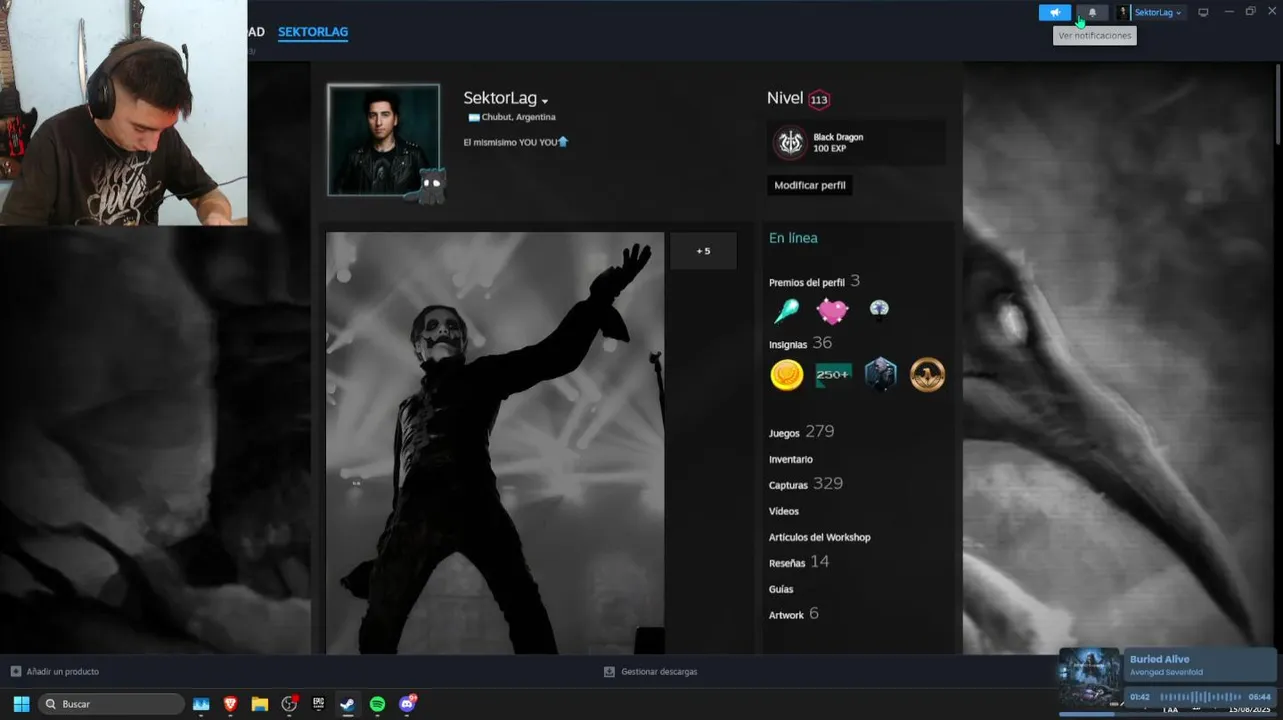Open Gestionar descargas
1283x720 pixels.
651,671
